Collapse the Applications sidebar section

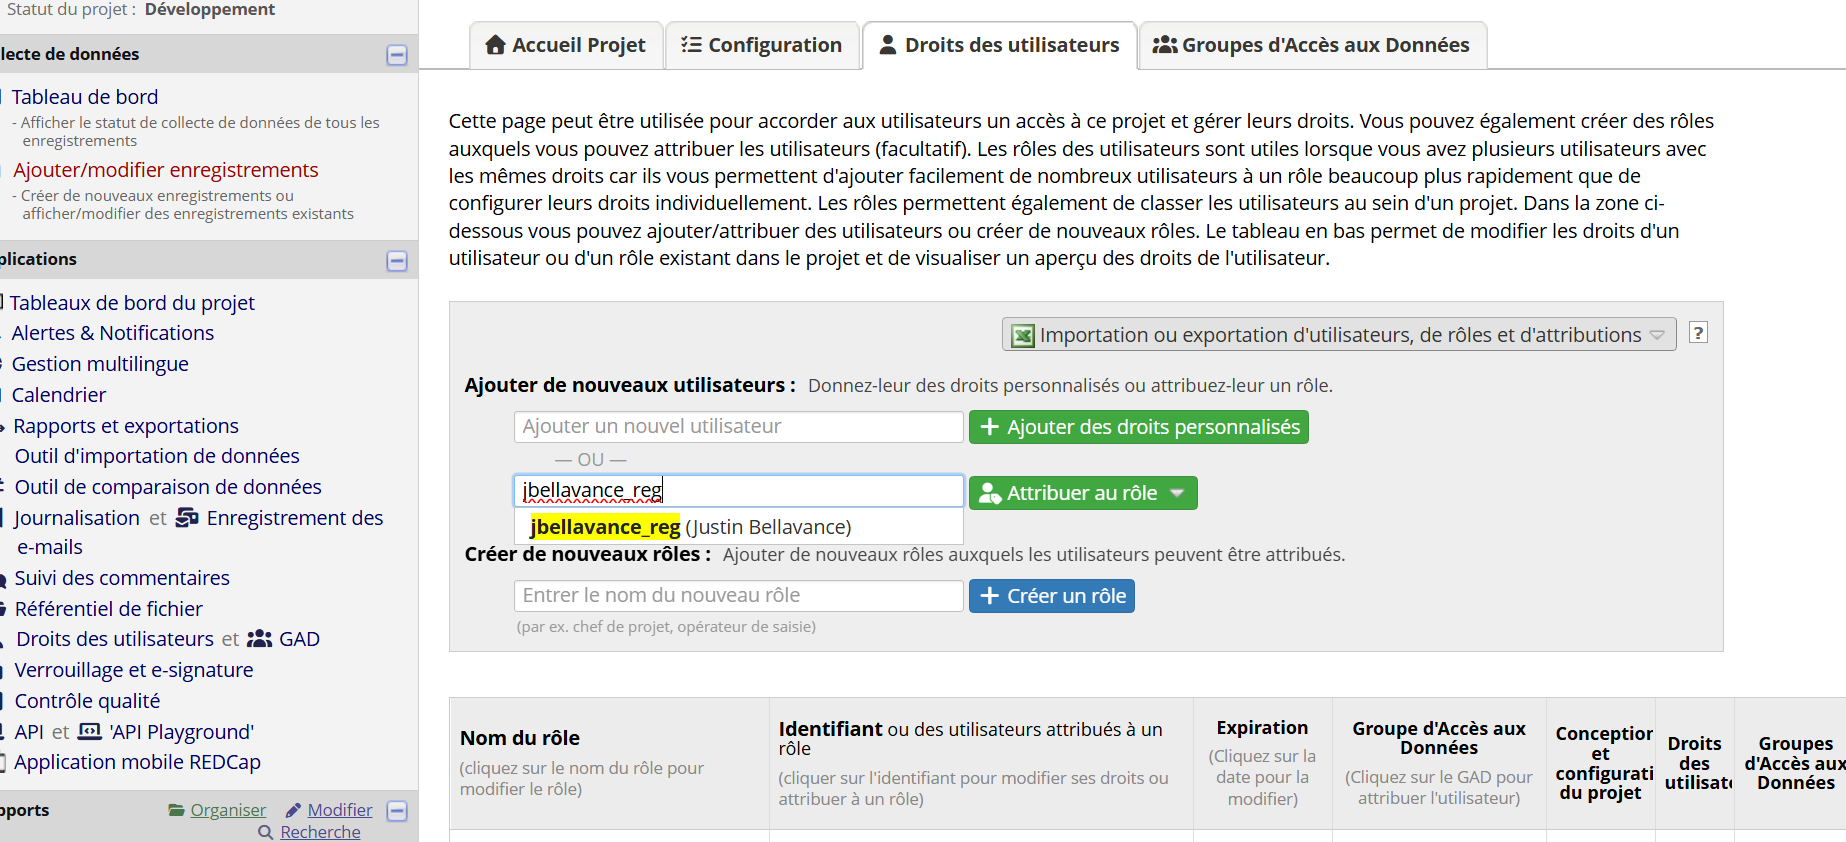click(397, 261)
